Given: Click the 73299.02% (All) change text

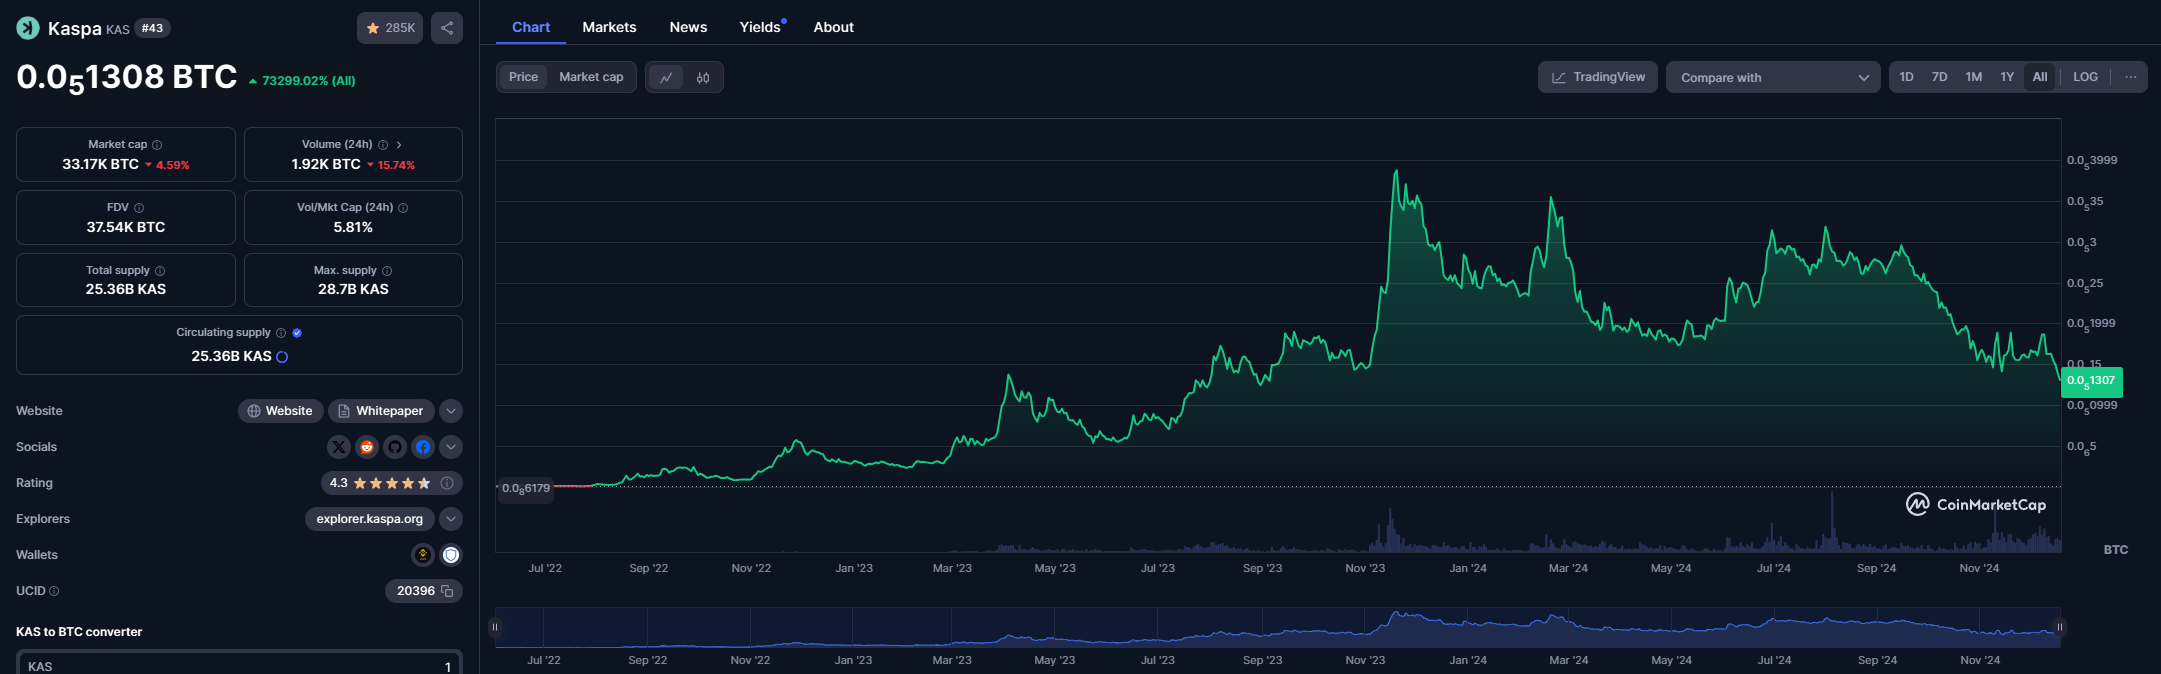Looking at the screenshot, I should [x=308, y=81].
